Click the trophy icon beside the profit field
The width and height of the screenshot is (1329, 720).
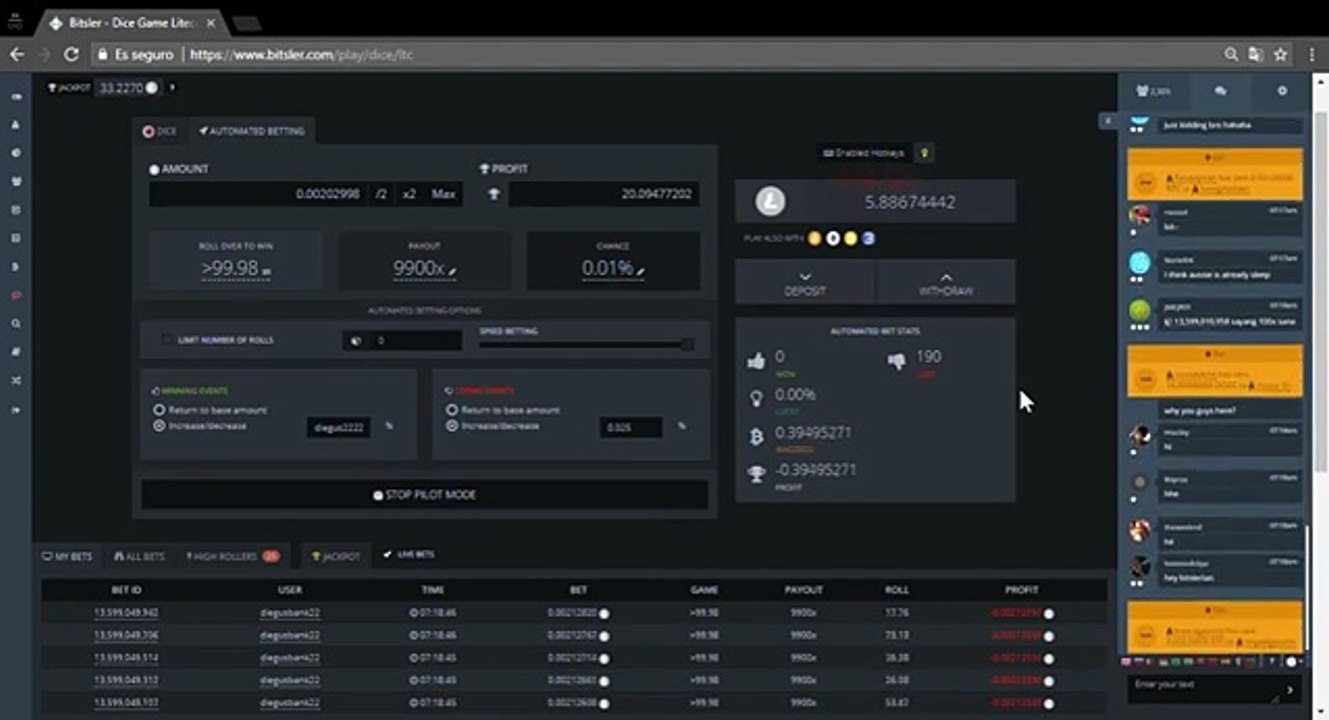click(493, 194)
